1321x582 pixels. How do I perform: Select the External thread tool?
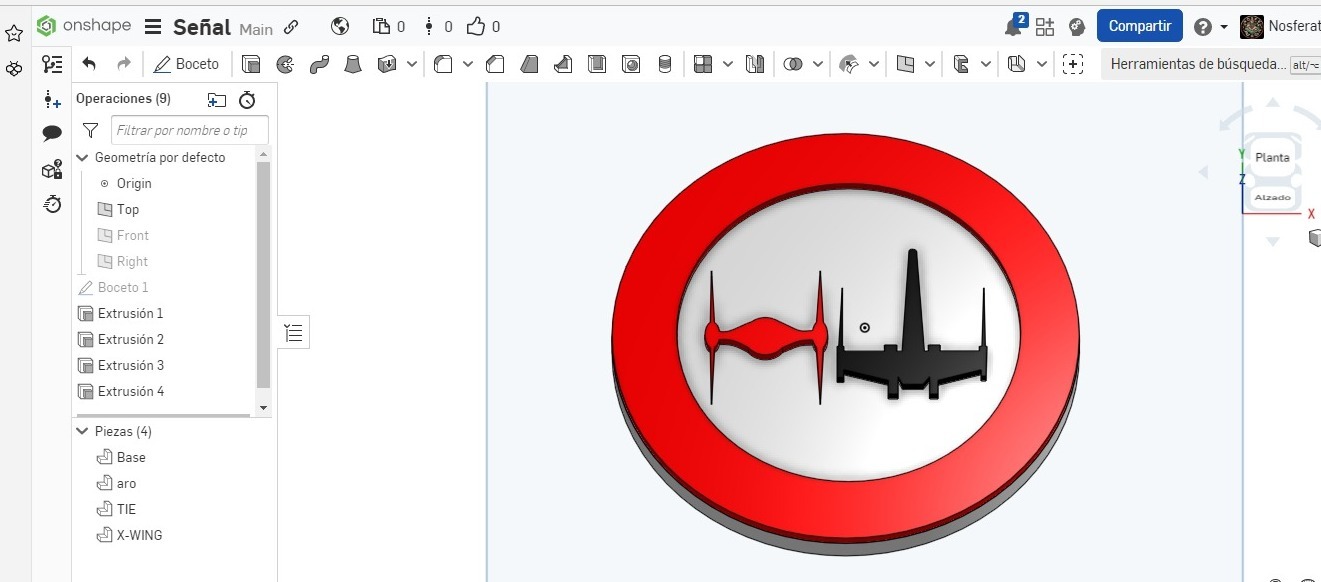[665, 64]
